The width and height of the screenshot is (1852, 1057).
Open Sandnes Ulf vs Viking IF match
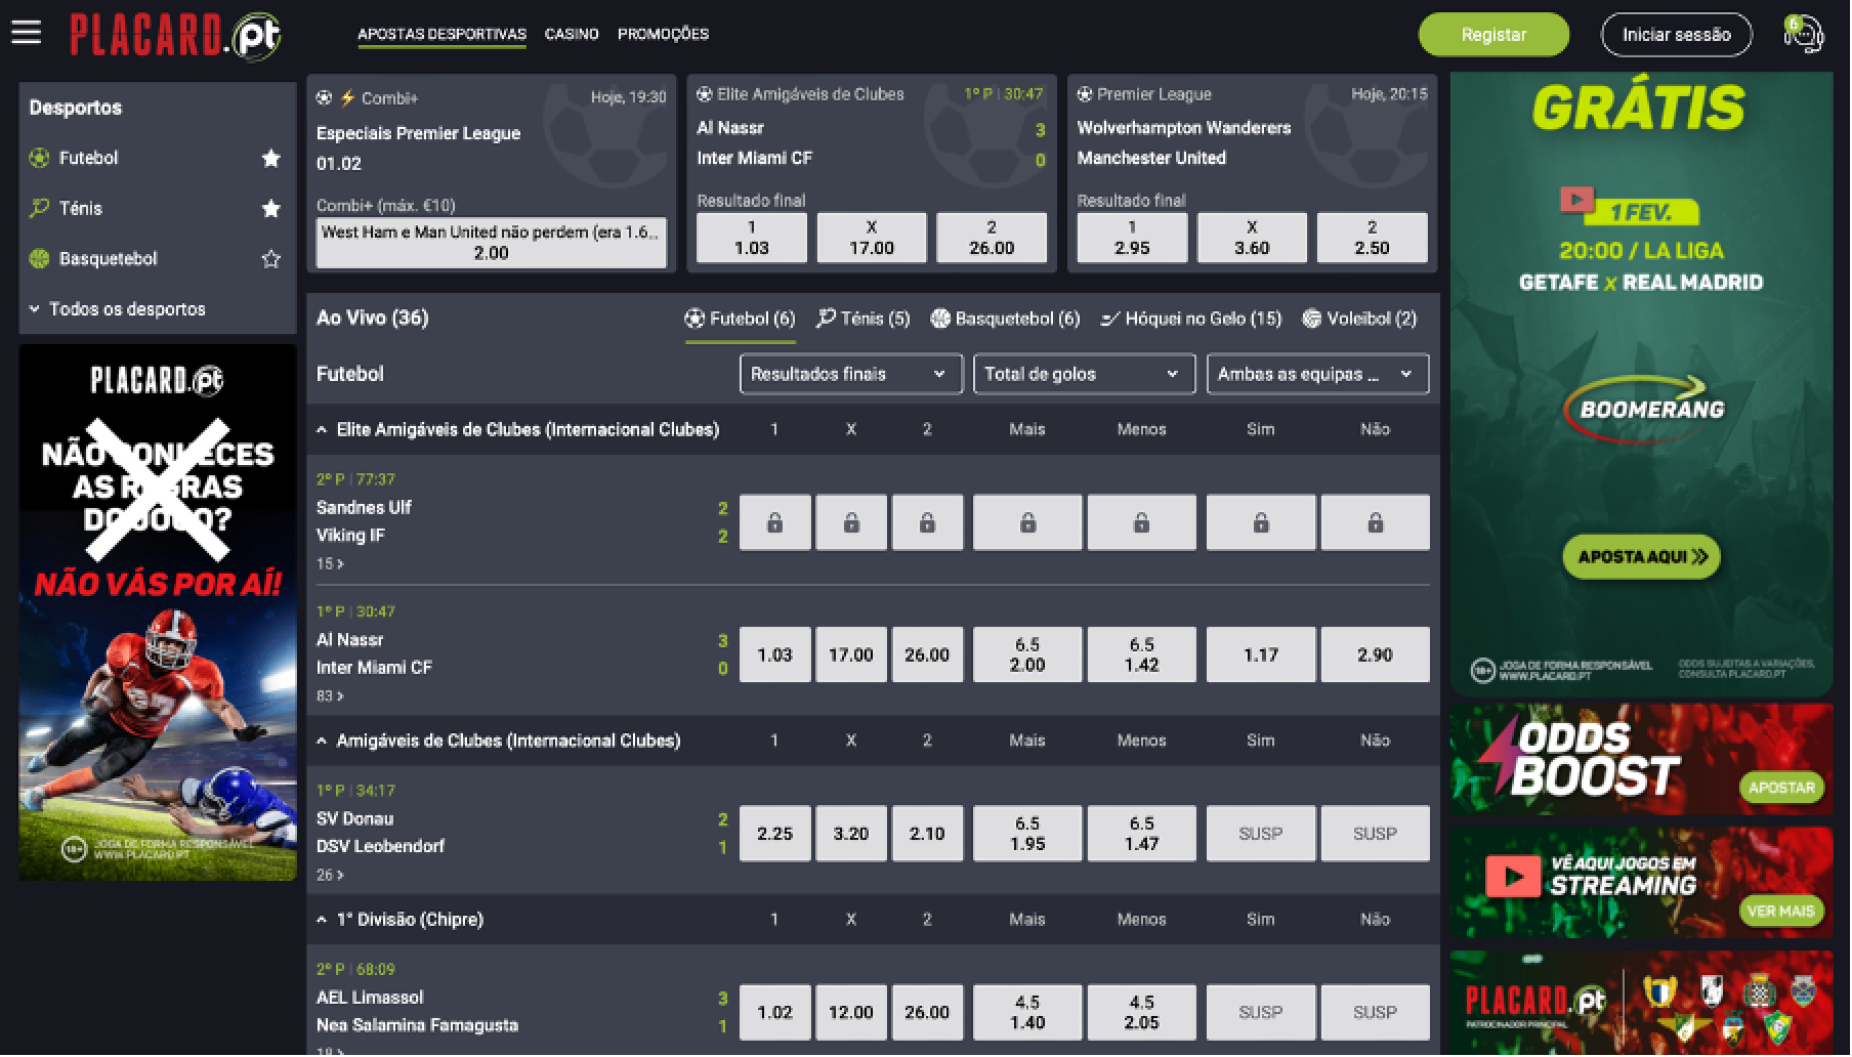click(364, 522)
